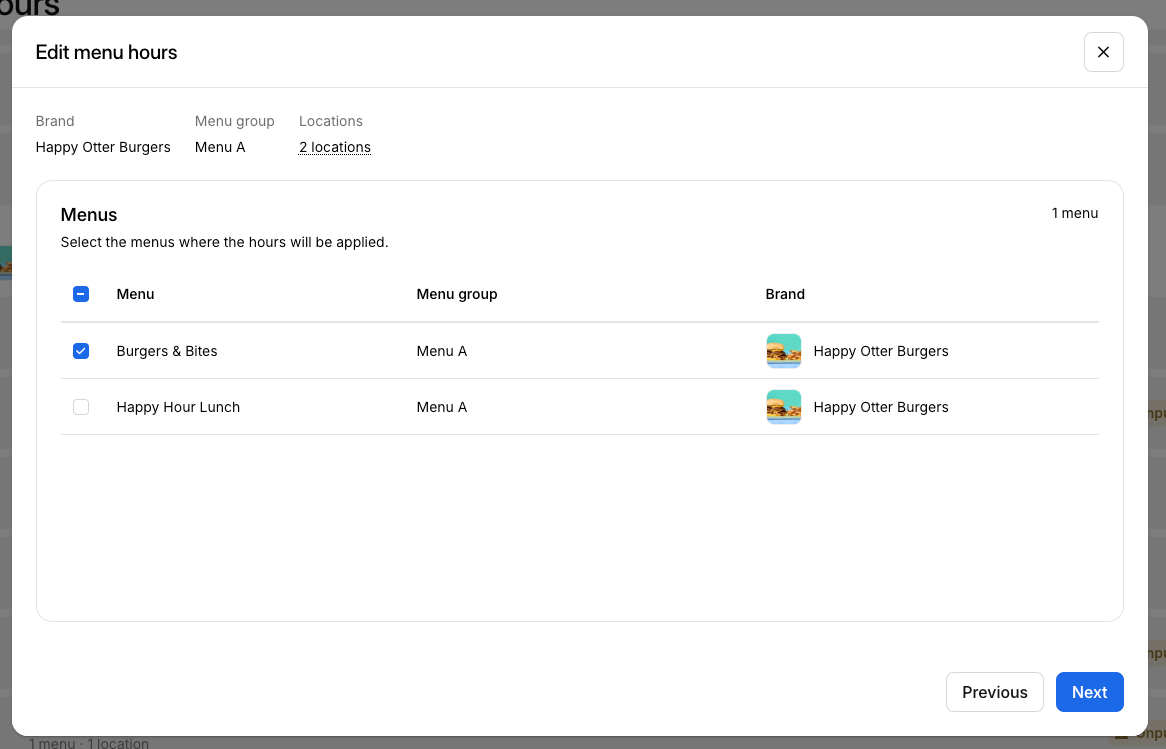Click Happy Otter Burgers text in Happy Hour Lunch row
Image resolution: width=1166 pixels, height=749 pixels.
click(881, 407)
